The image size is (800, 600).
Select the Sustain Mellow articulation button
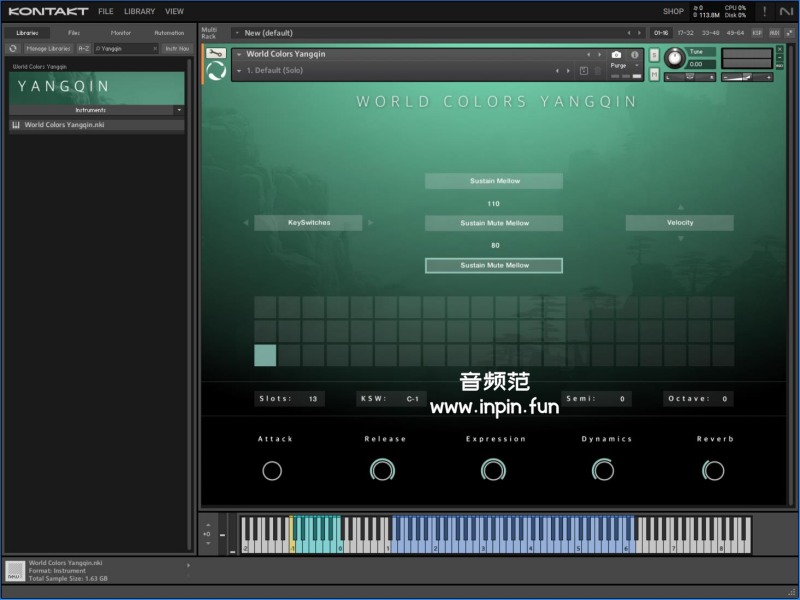point(494,181)
